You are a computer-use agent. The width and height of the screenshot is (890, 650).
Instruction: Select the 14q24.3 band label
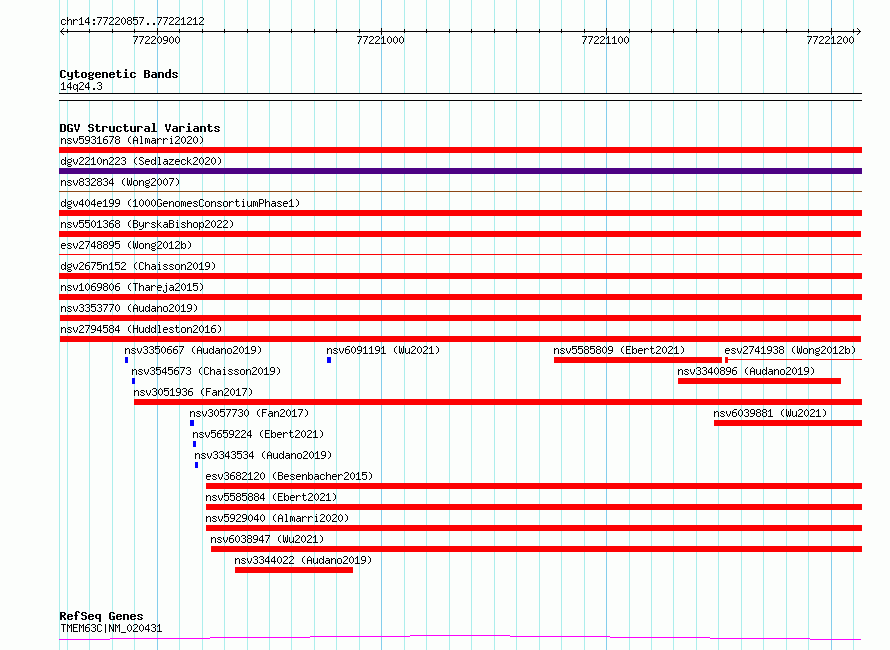click(x=81, y=86)
